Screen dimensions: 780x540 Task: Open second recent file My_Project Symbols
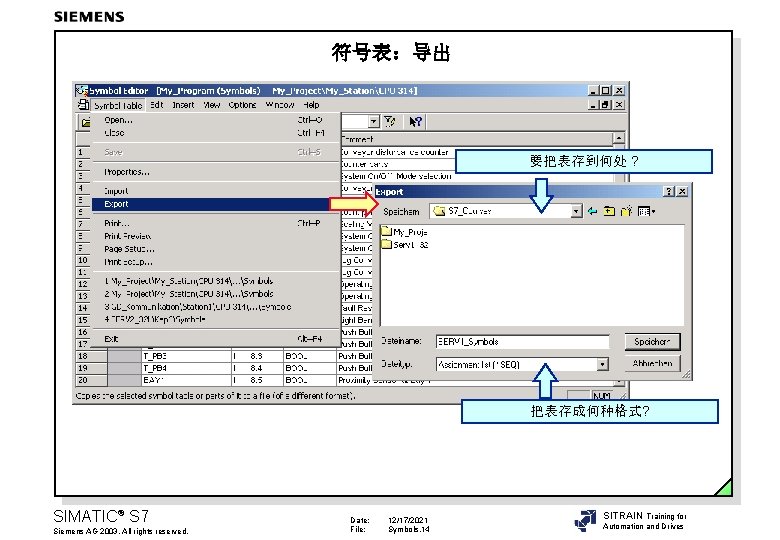(216, 294)
